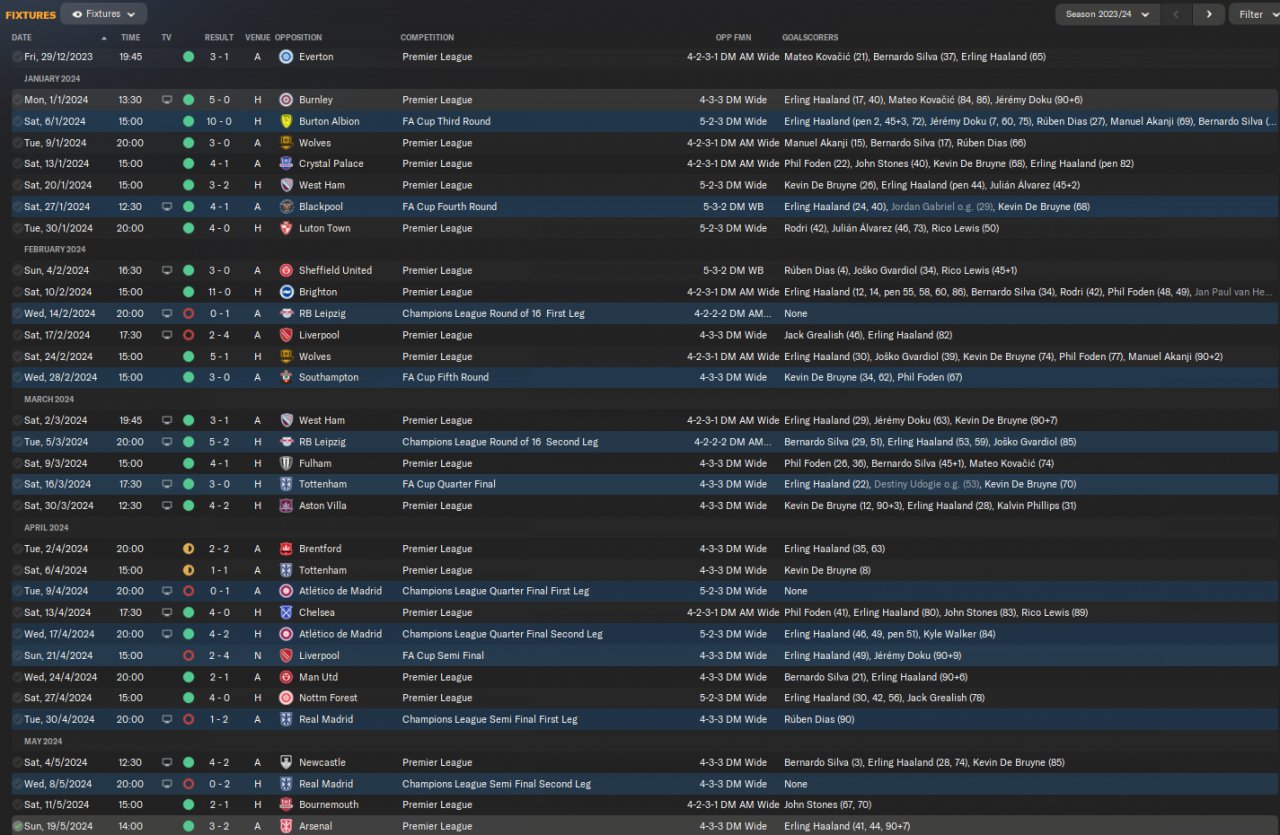This screenshot has height=835, width=1280.
Task: Click the TV column header
Action: (x=167, y=38)
